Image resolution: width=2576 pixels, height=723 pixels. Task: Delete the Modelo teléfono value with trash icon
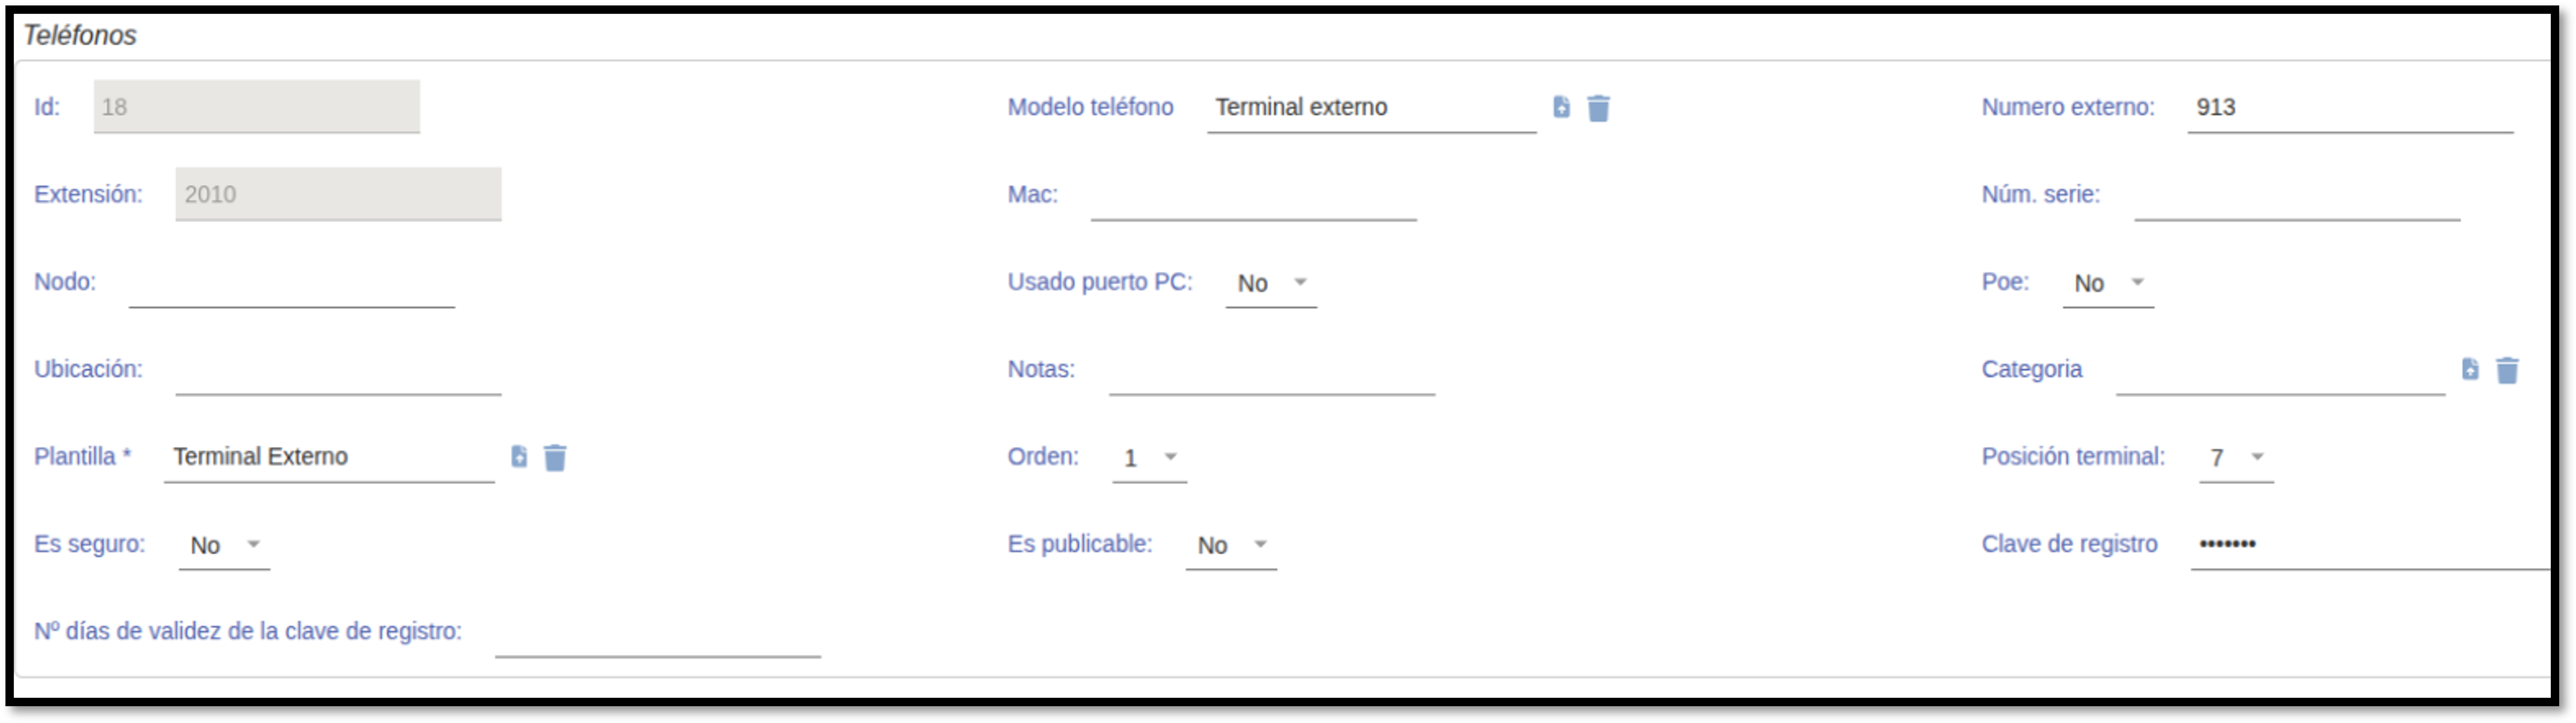click(x=1598, y=108)
